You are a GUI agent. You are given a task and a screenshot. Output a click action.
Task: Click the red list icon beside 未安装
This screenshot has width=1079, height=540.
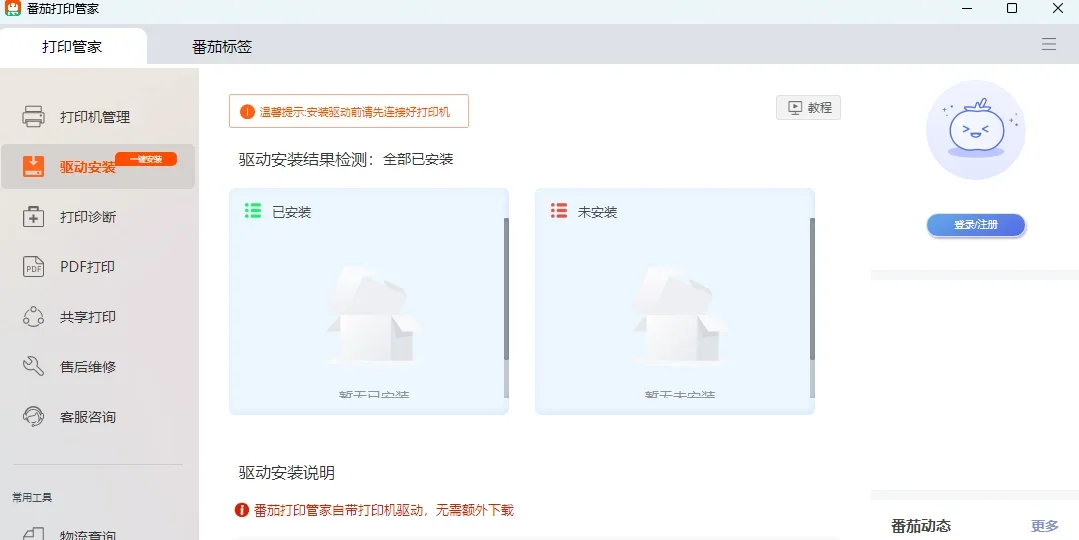click(x=559, y=211)
